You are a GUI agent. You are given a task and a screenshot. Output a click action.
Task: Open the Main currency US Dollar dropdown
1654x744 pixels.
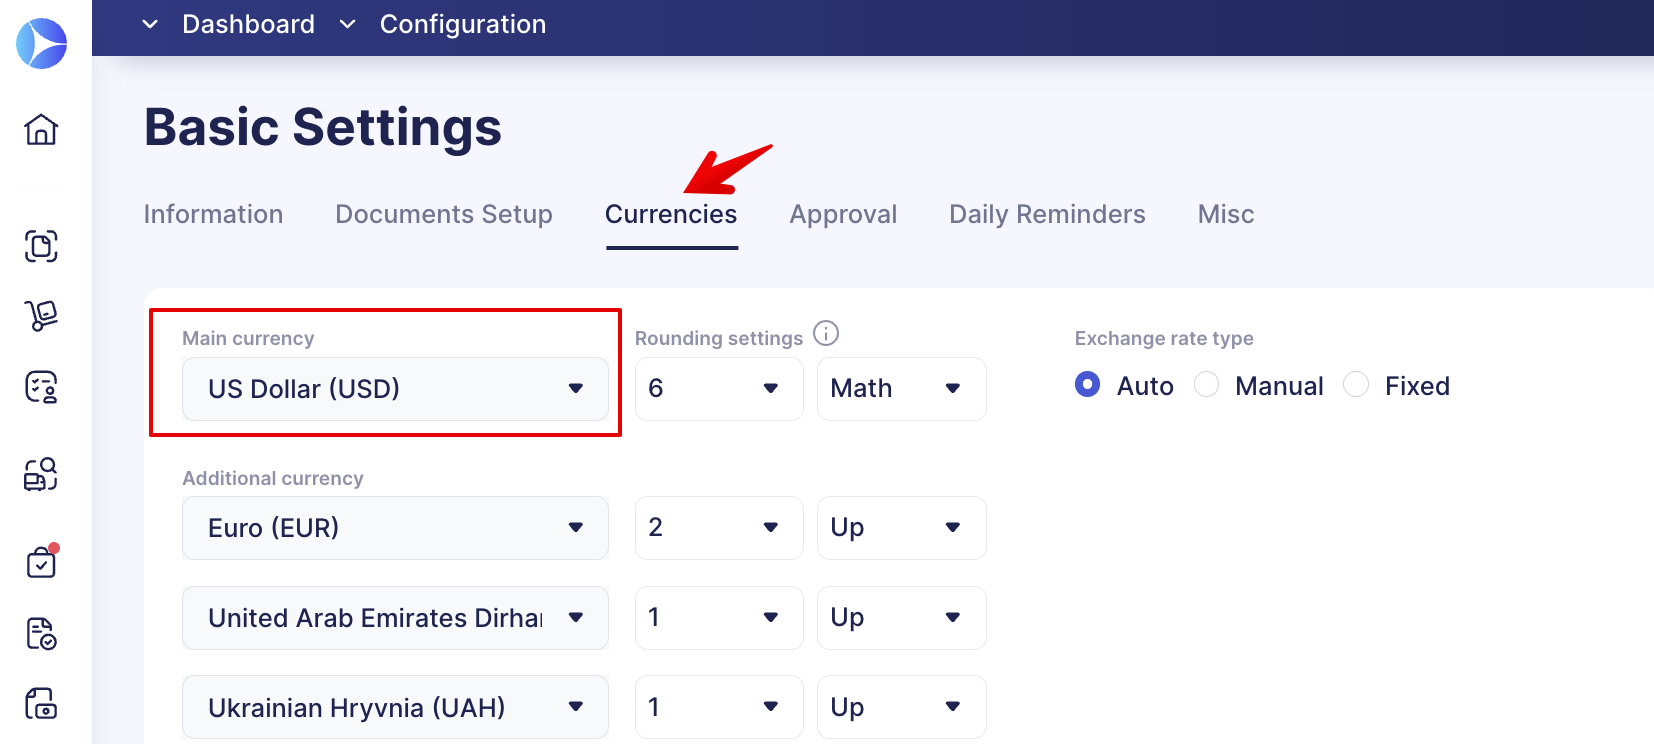(395, 389)
